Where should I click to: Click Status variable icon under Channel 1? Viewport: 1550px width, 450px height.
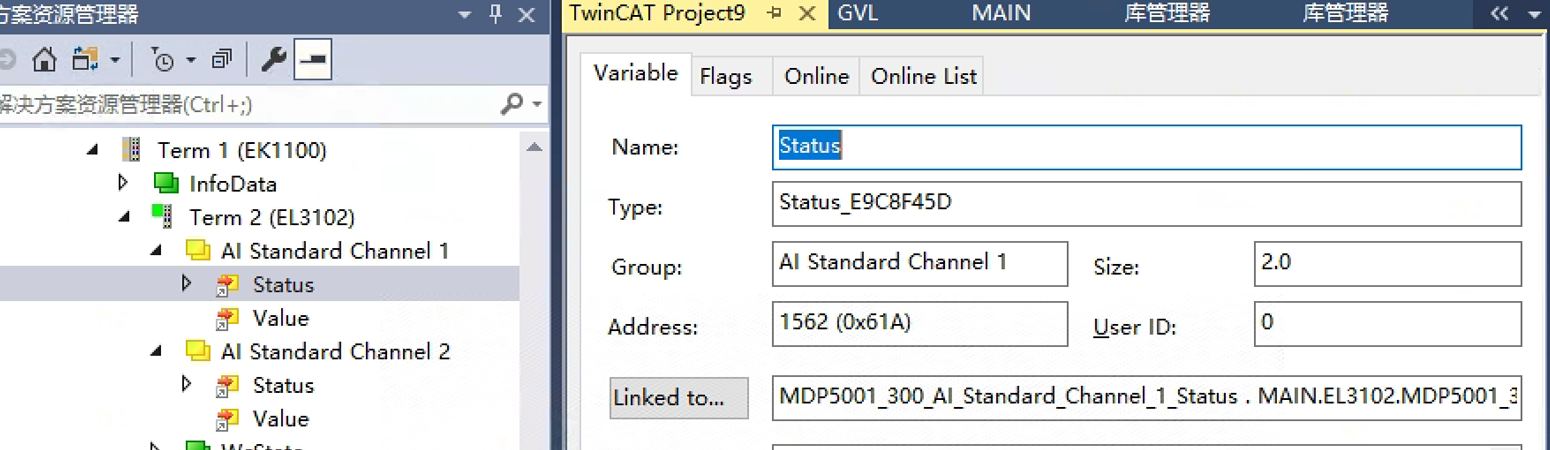[228, 285]
